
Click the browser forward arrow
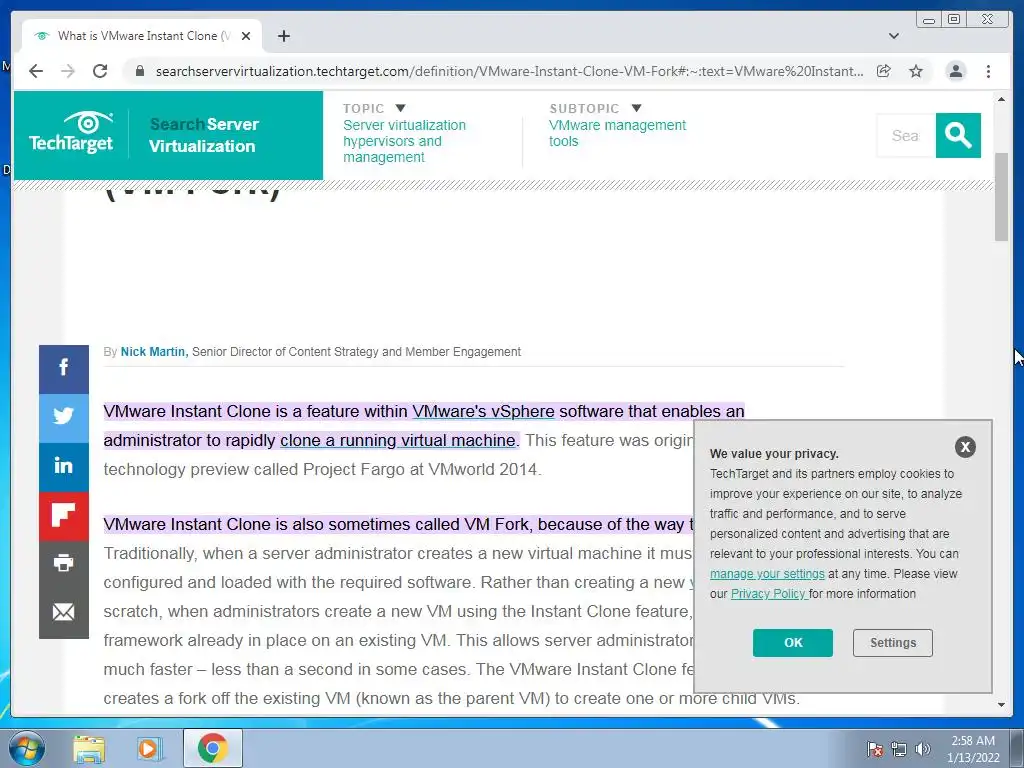coord(68,71)
